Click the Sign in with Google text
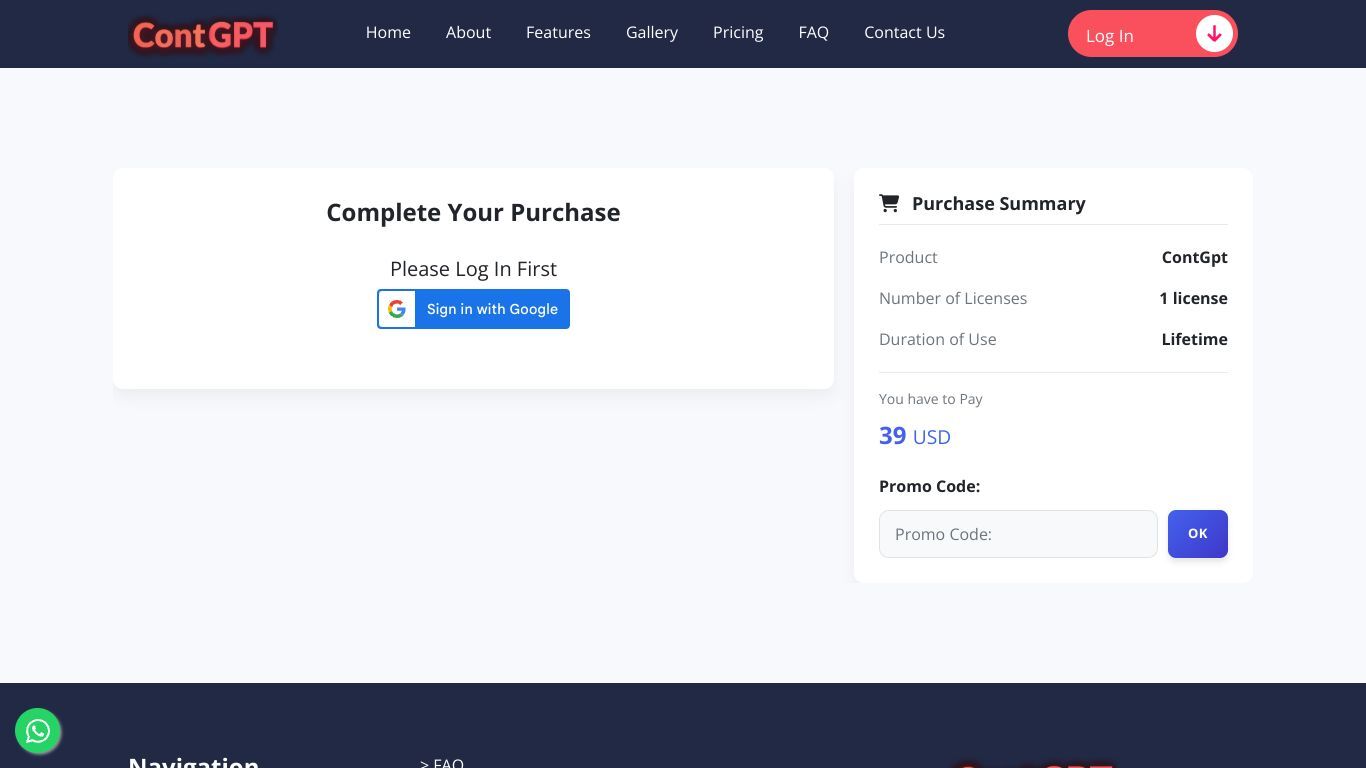Screen dimensions: 1366x768 click(x=492, y=309)
